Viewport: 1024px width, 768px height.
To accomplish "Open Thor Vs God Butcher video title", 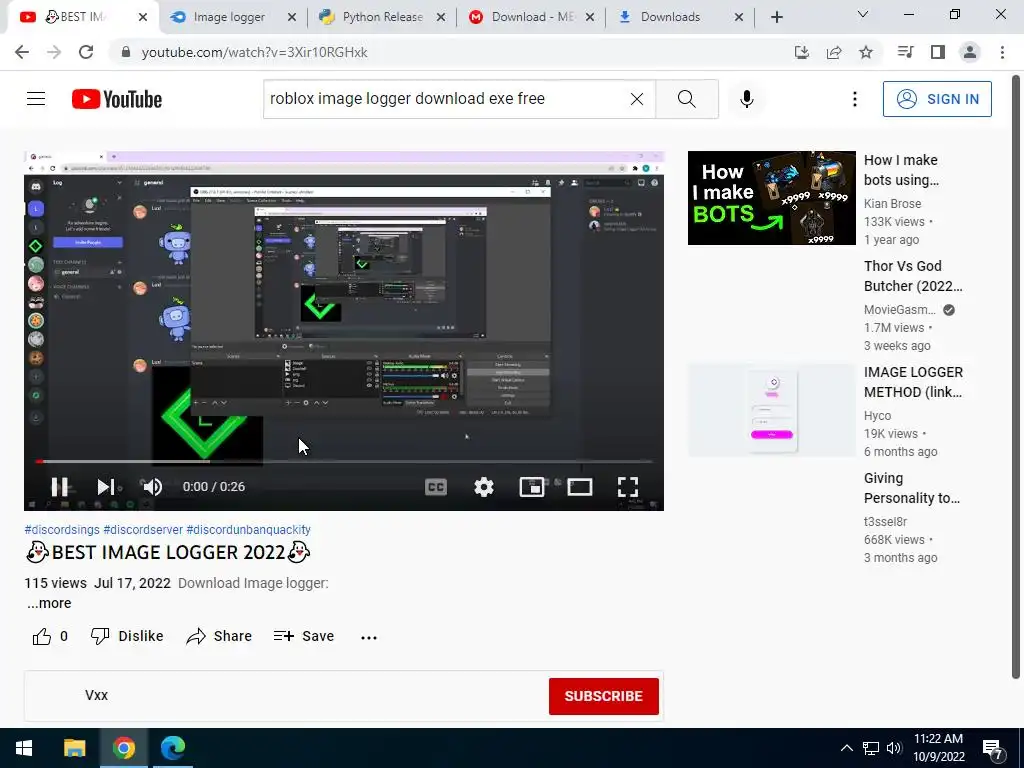I will click(913, 276).
